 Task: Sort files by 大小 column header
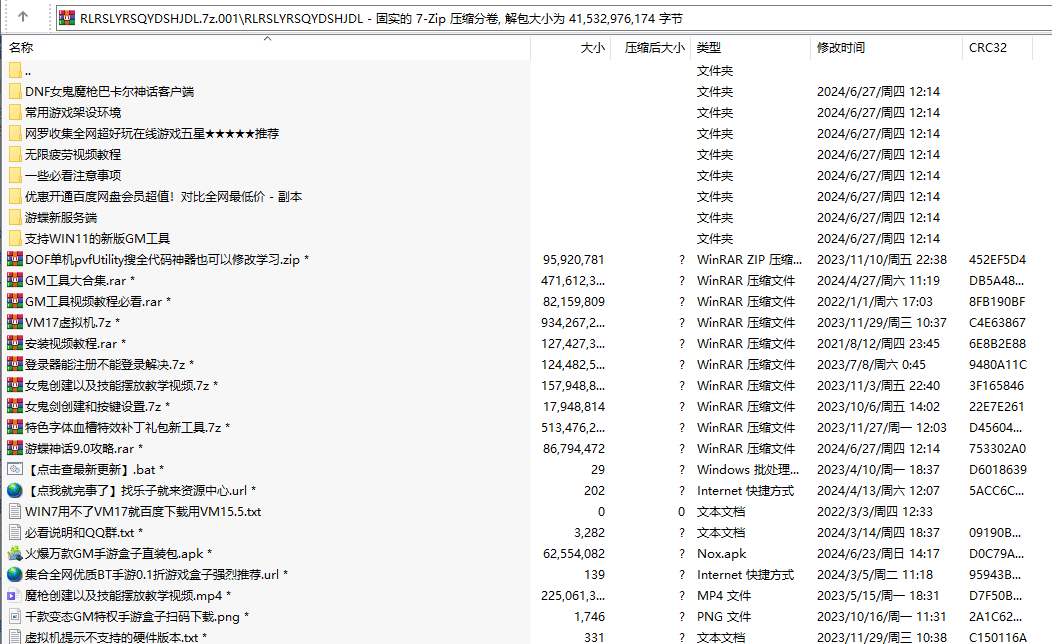(x=592, y=48)
